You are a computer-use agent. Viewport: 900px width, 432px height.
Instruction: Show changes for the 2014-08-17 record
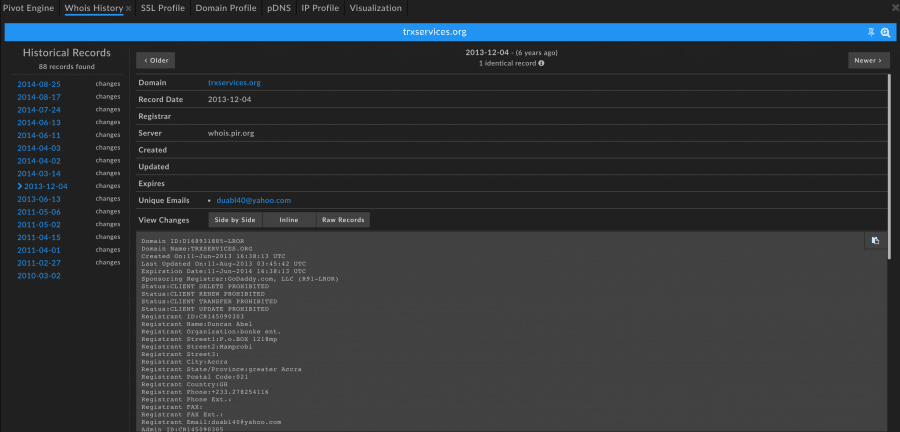[x=108, y=96]
